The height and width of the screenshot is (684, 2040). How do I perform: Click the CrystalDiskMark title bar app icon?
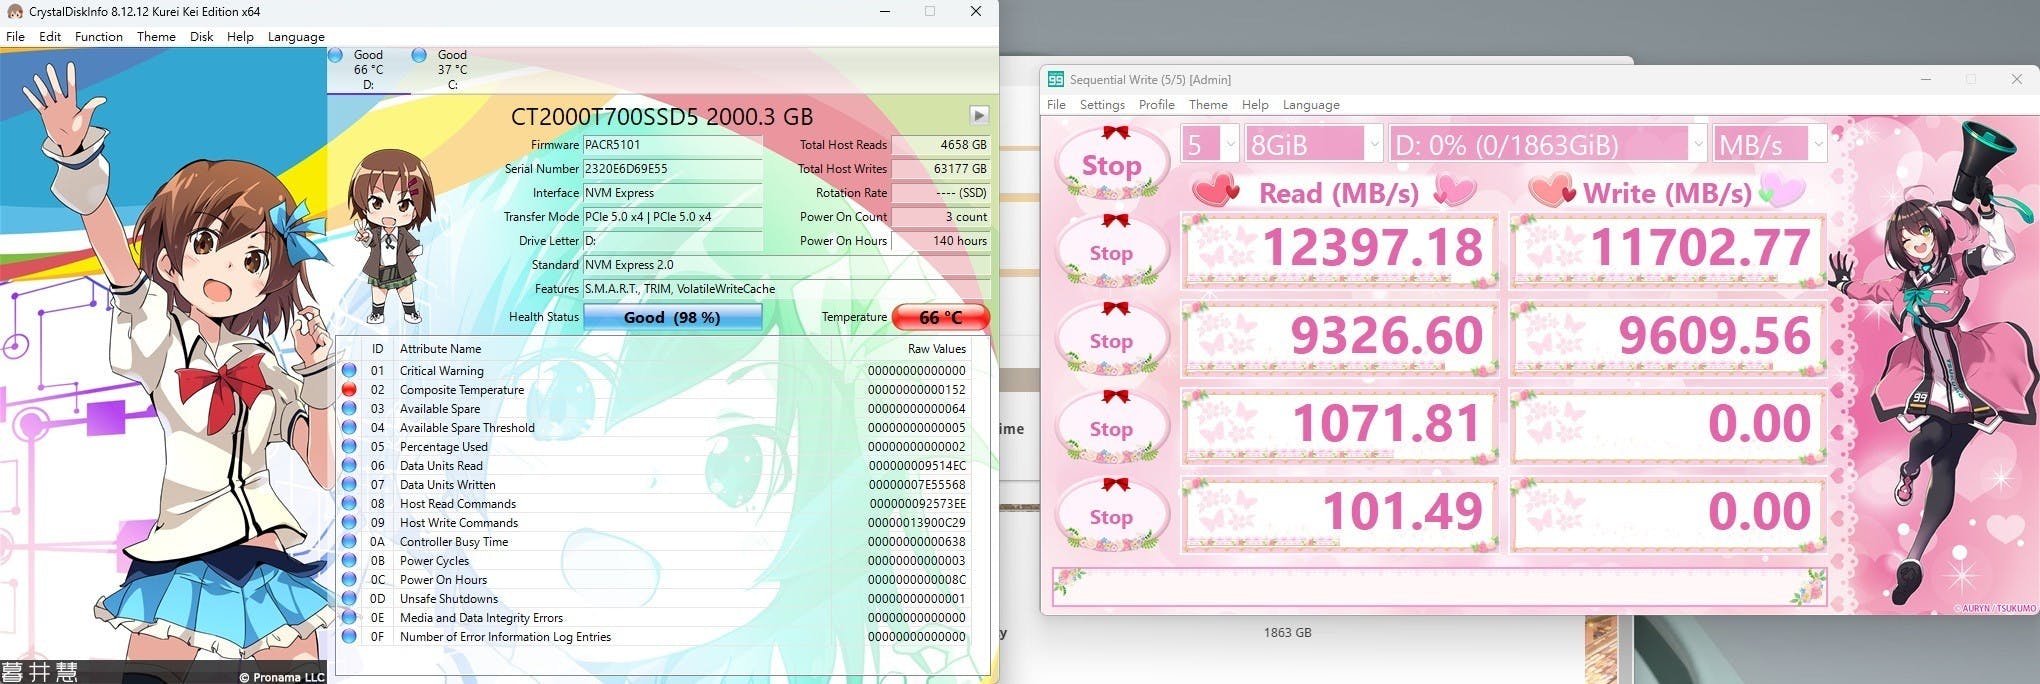1055,80
